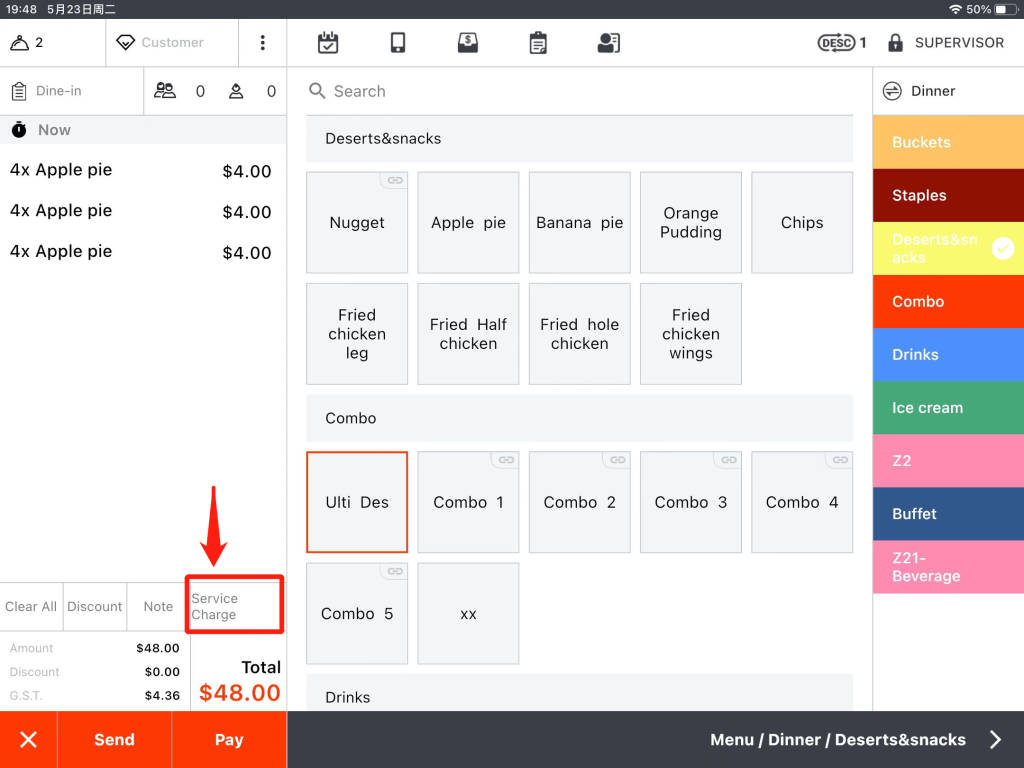Open the Ice cream category tab

947,408
